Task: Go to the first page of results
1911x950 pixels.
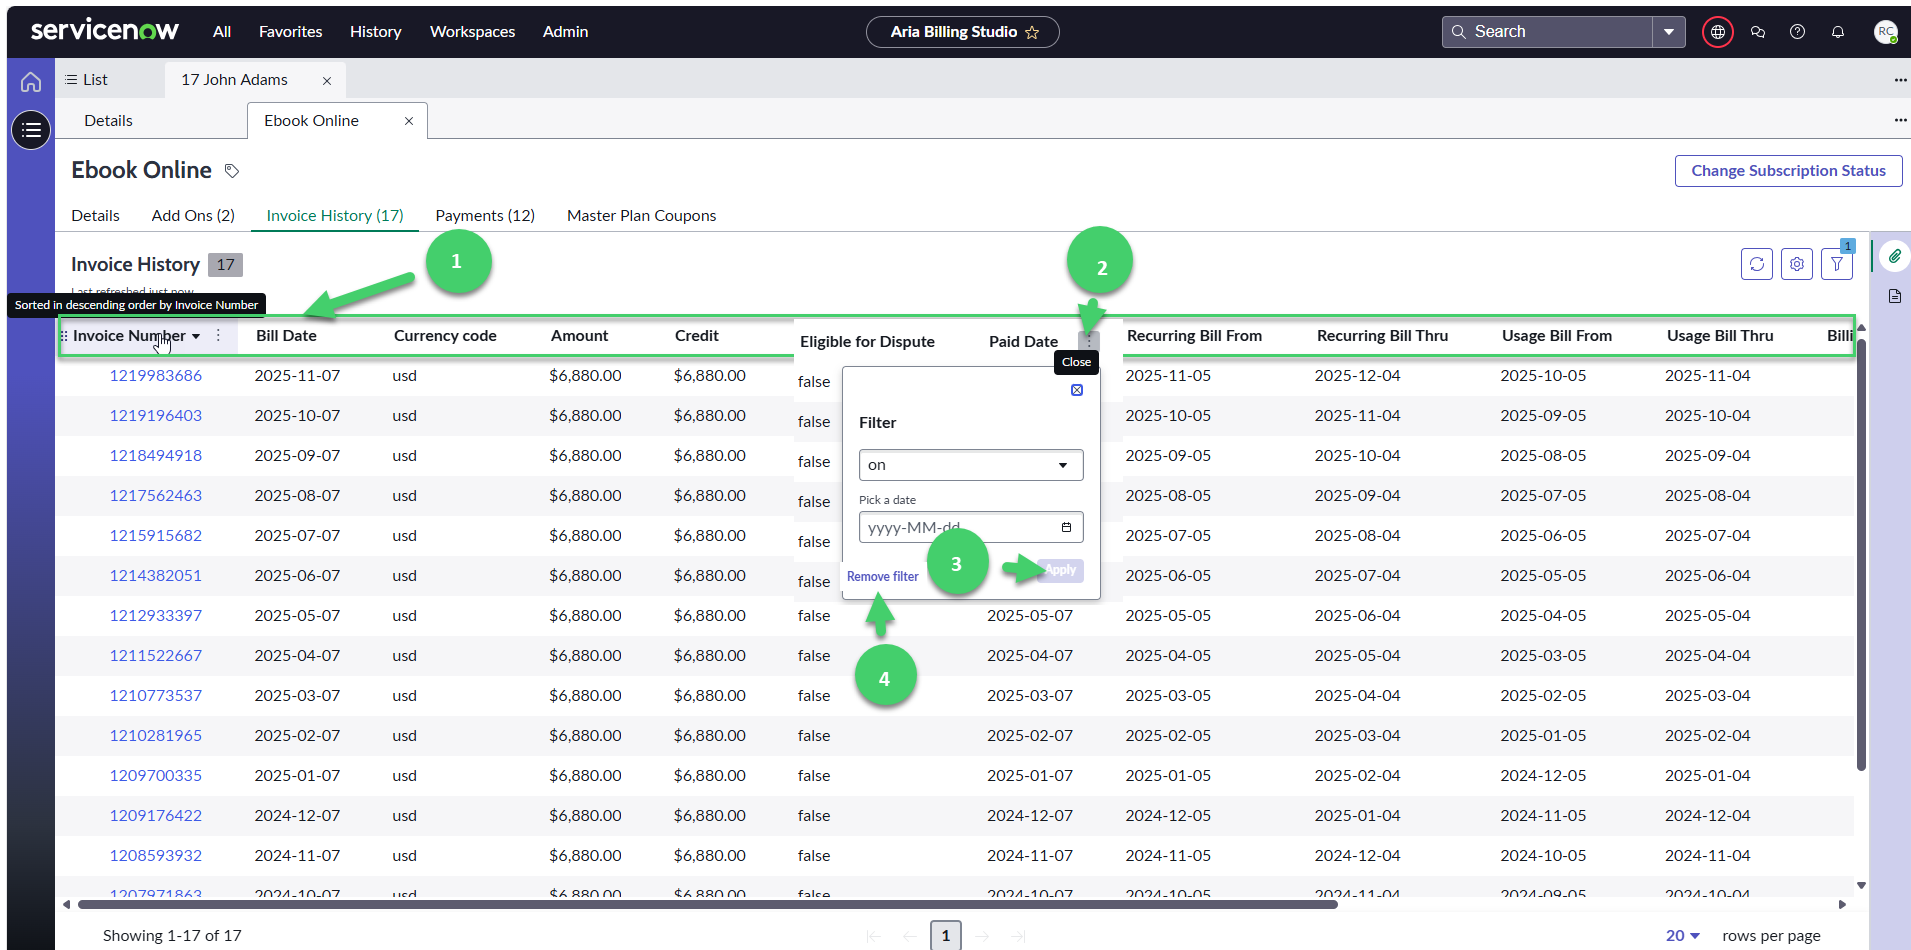Action: click(x=874, y=936)
